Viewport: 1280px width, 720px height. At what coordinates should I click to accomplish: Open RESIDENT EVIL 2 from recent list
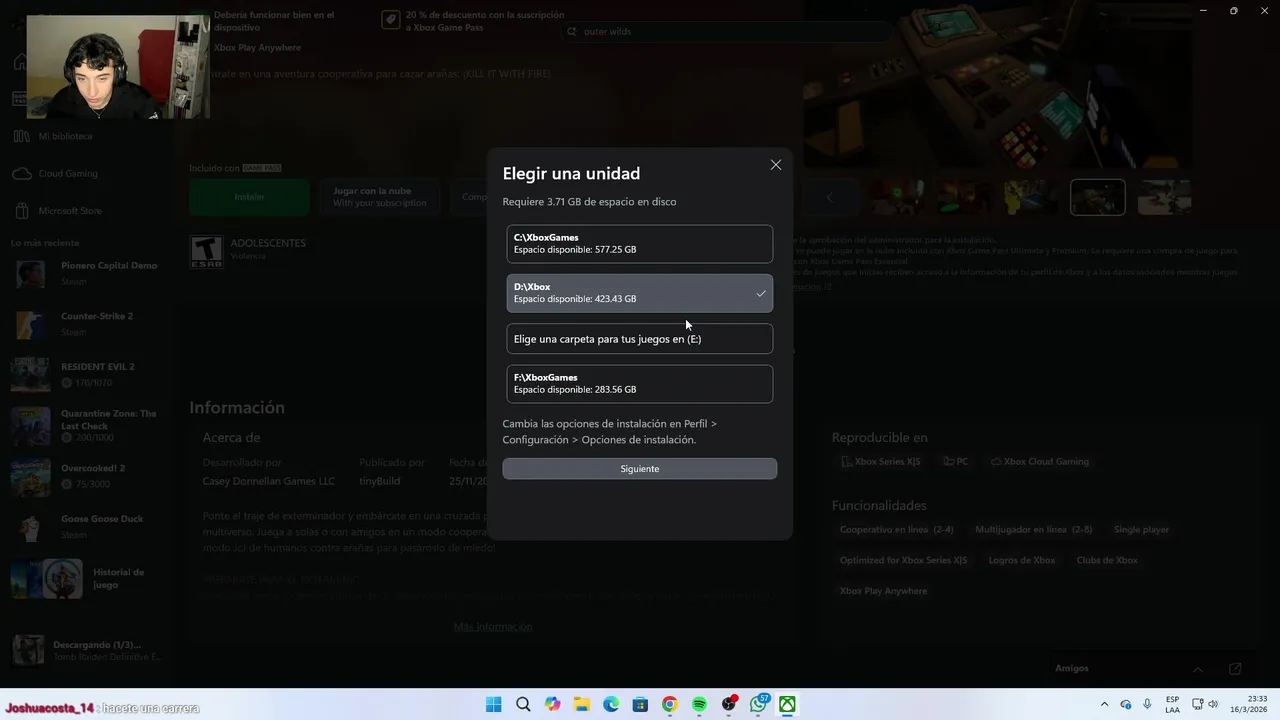88,374
